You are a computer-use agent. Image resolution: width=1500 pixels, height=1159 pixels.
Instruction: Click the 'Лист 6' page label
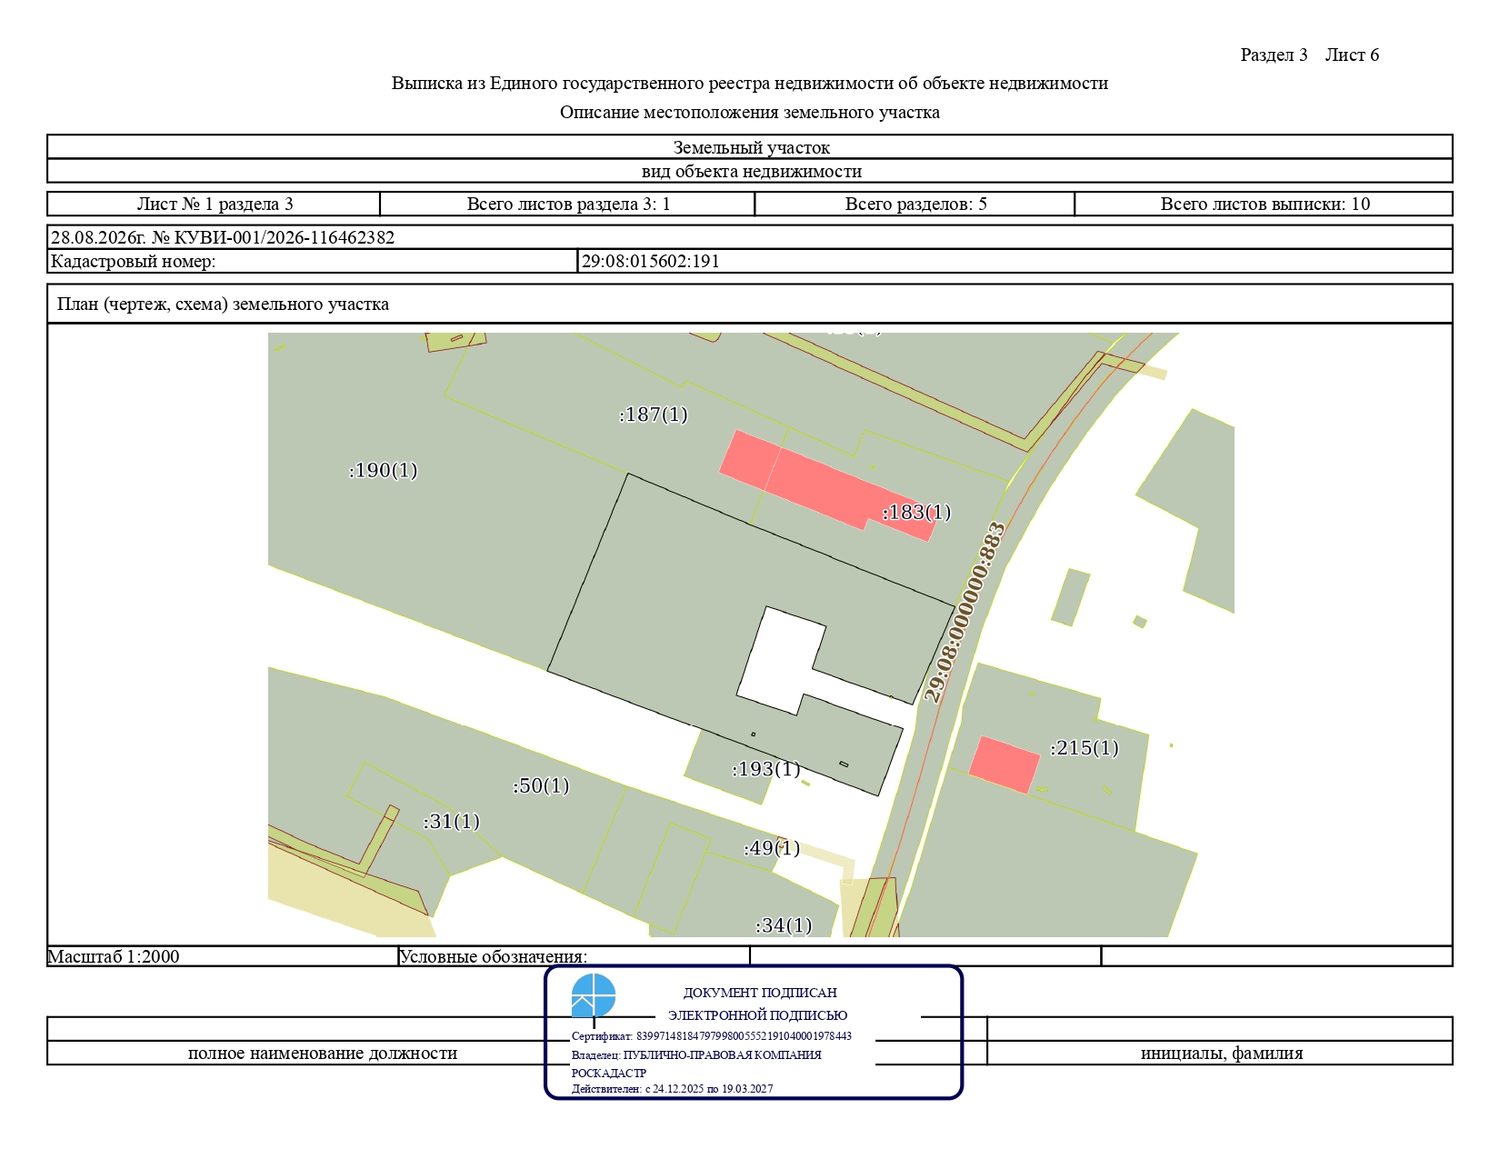(x=1352, y=55)
